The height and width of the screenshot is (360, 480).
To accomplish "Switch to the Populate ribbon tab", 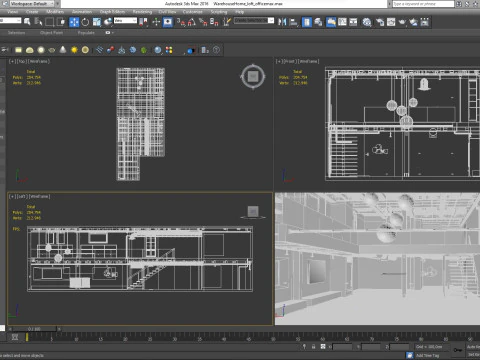I will (86, 33).
